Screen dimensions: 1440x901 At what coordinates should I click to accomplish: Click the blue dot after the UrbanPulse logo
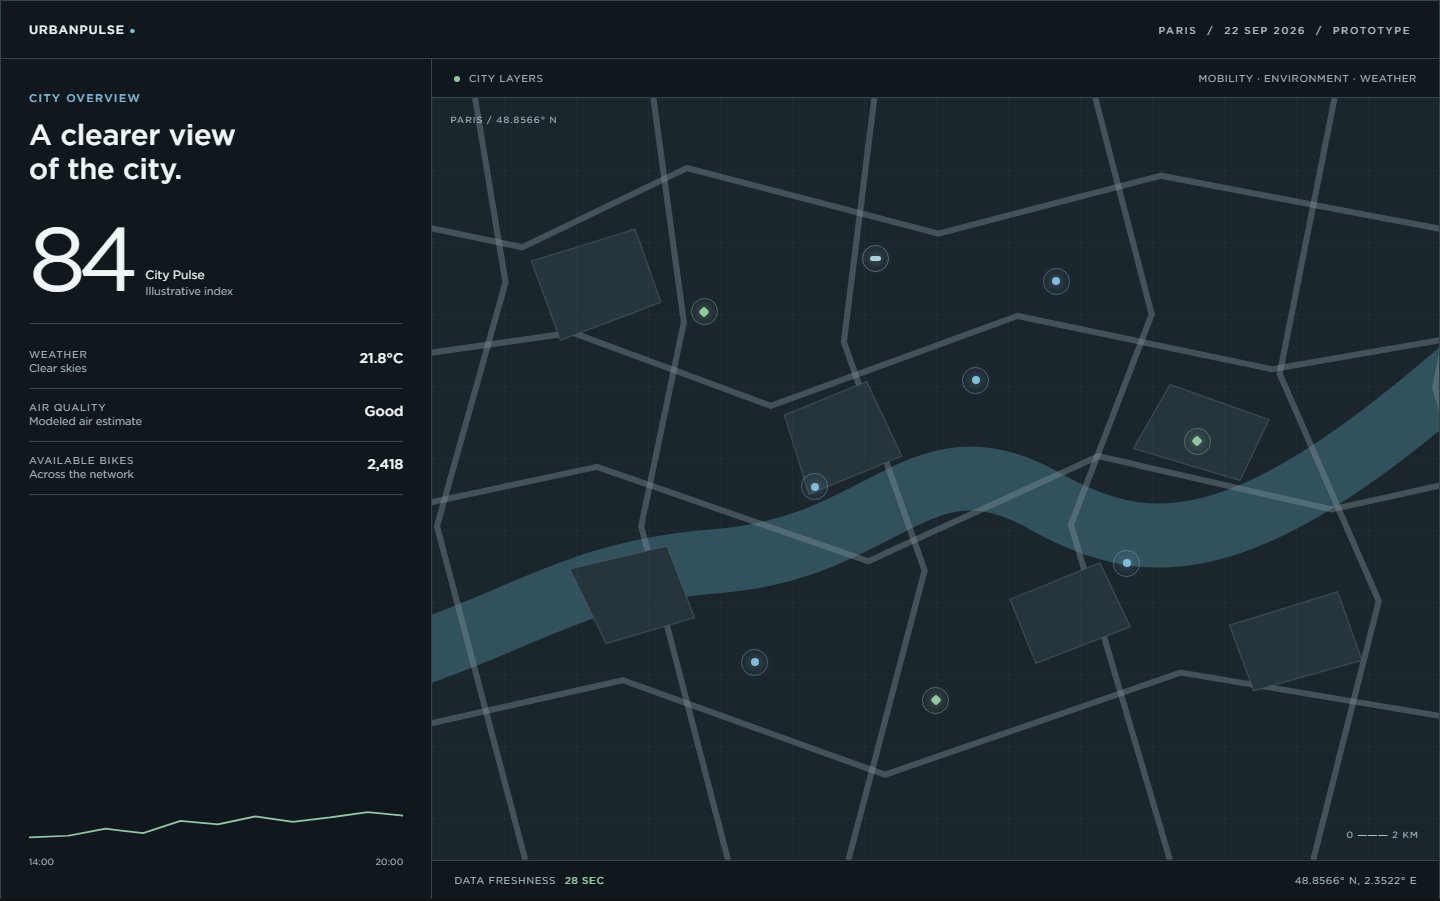point(132,31)
